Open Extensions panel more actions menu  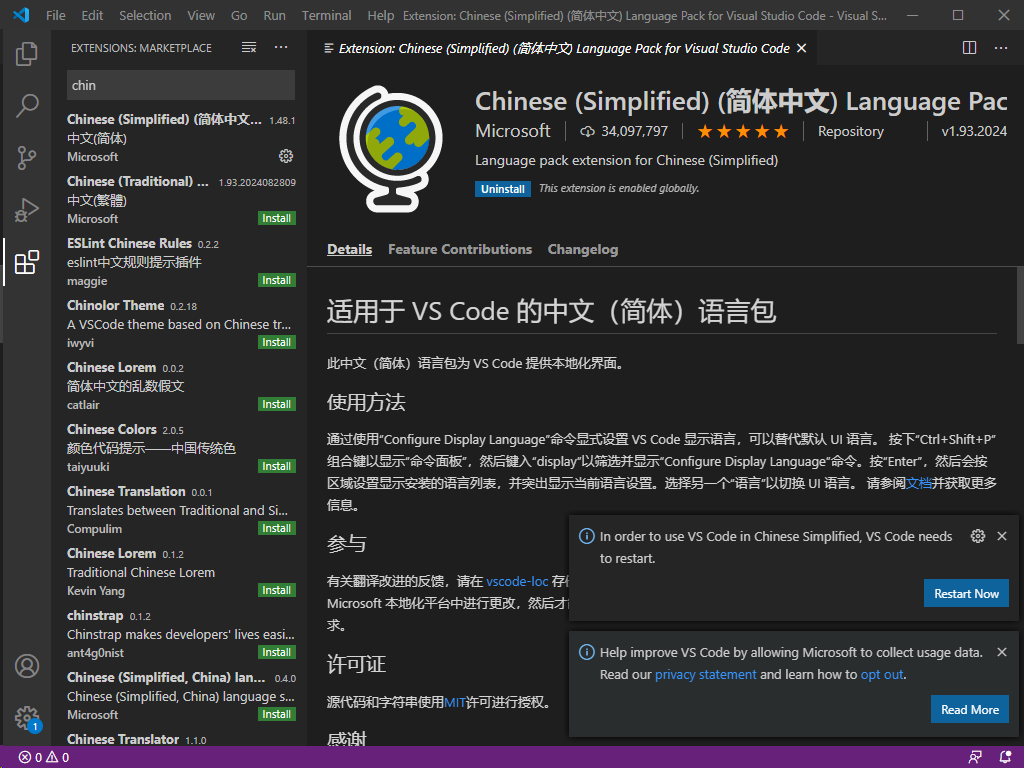click(x=281, y=47)
